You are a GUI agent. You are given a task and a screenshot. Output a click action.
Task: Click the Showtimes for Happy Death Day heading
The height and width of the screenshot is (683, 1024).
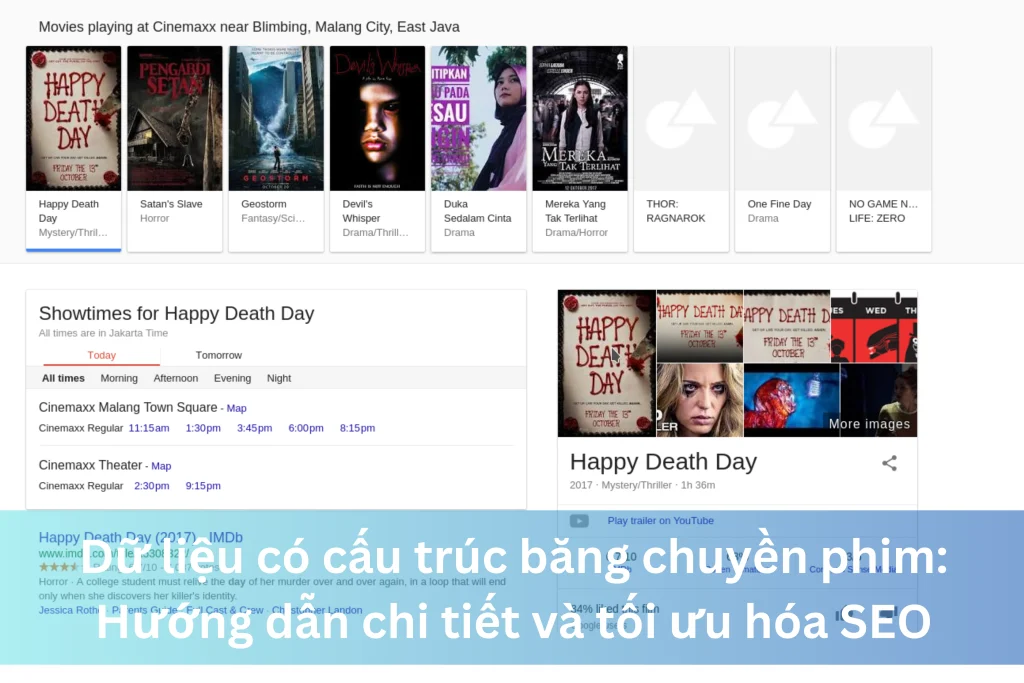click(176, 313)
